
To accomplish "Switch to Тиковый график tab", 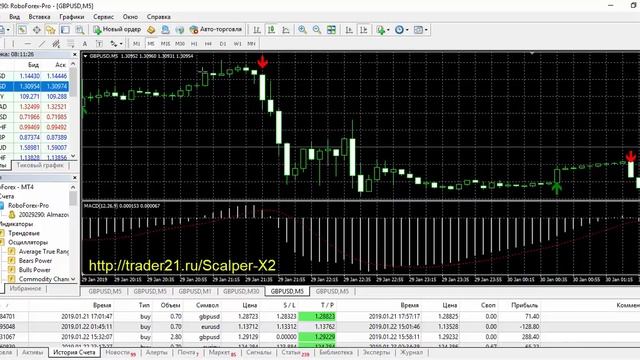I will point(40,165).
